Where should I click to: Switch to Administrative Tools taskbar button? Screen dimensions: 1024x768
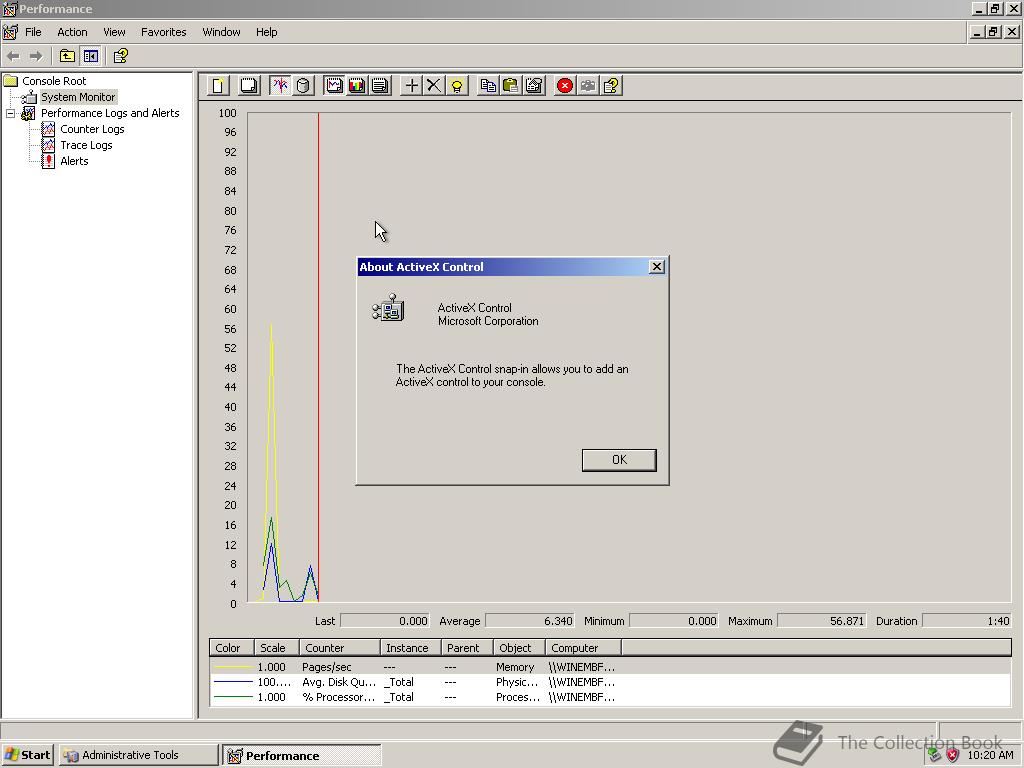pyautogui.click(x=138, y=755)
